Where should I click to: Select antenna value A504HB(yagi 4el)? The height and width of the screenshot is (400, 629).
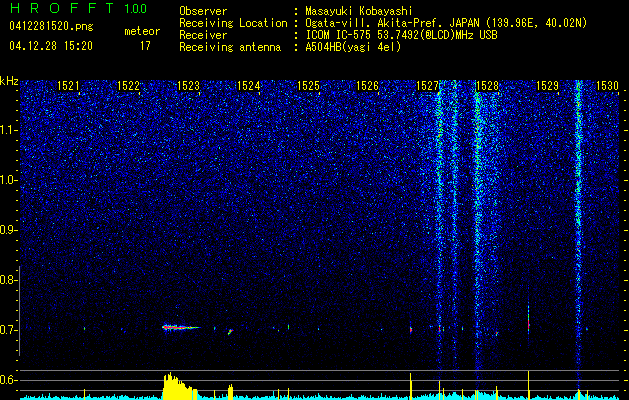pyautogui.click(x=353, y=47)
